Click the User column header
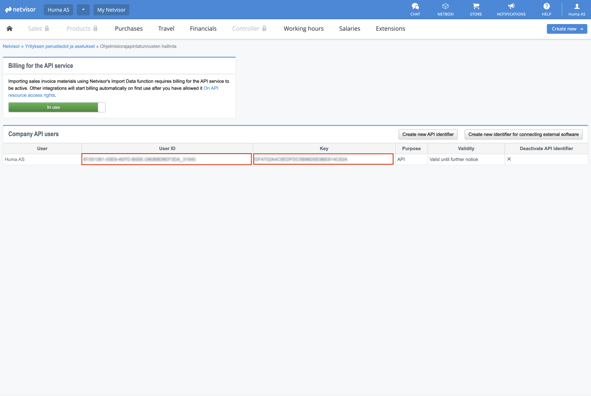Viewport: 591px width, 396px height. click(42, 148)
